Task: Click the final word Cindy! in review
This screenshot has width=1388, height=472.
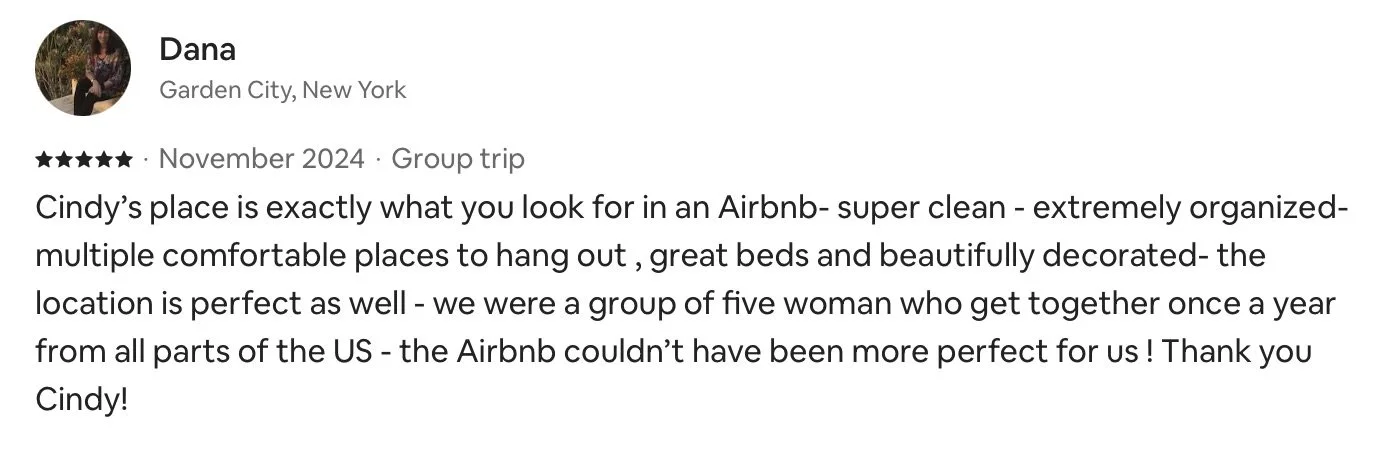Action: click(x=82, y=399)
